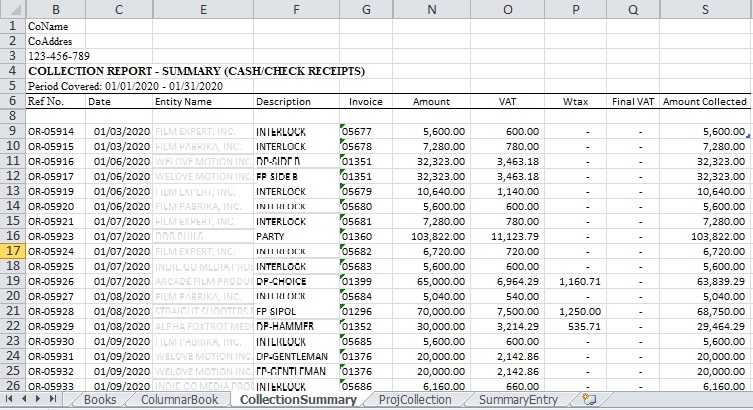Click the Ref No. header cell
The height and width of the screenshot is (410, 753).
pyautogui.click(x=56, y=101)
